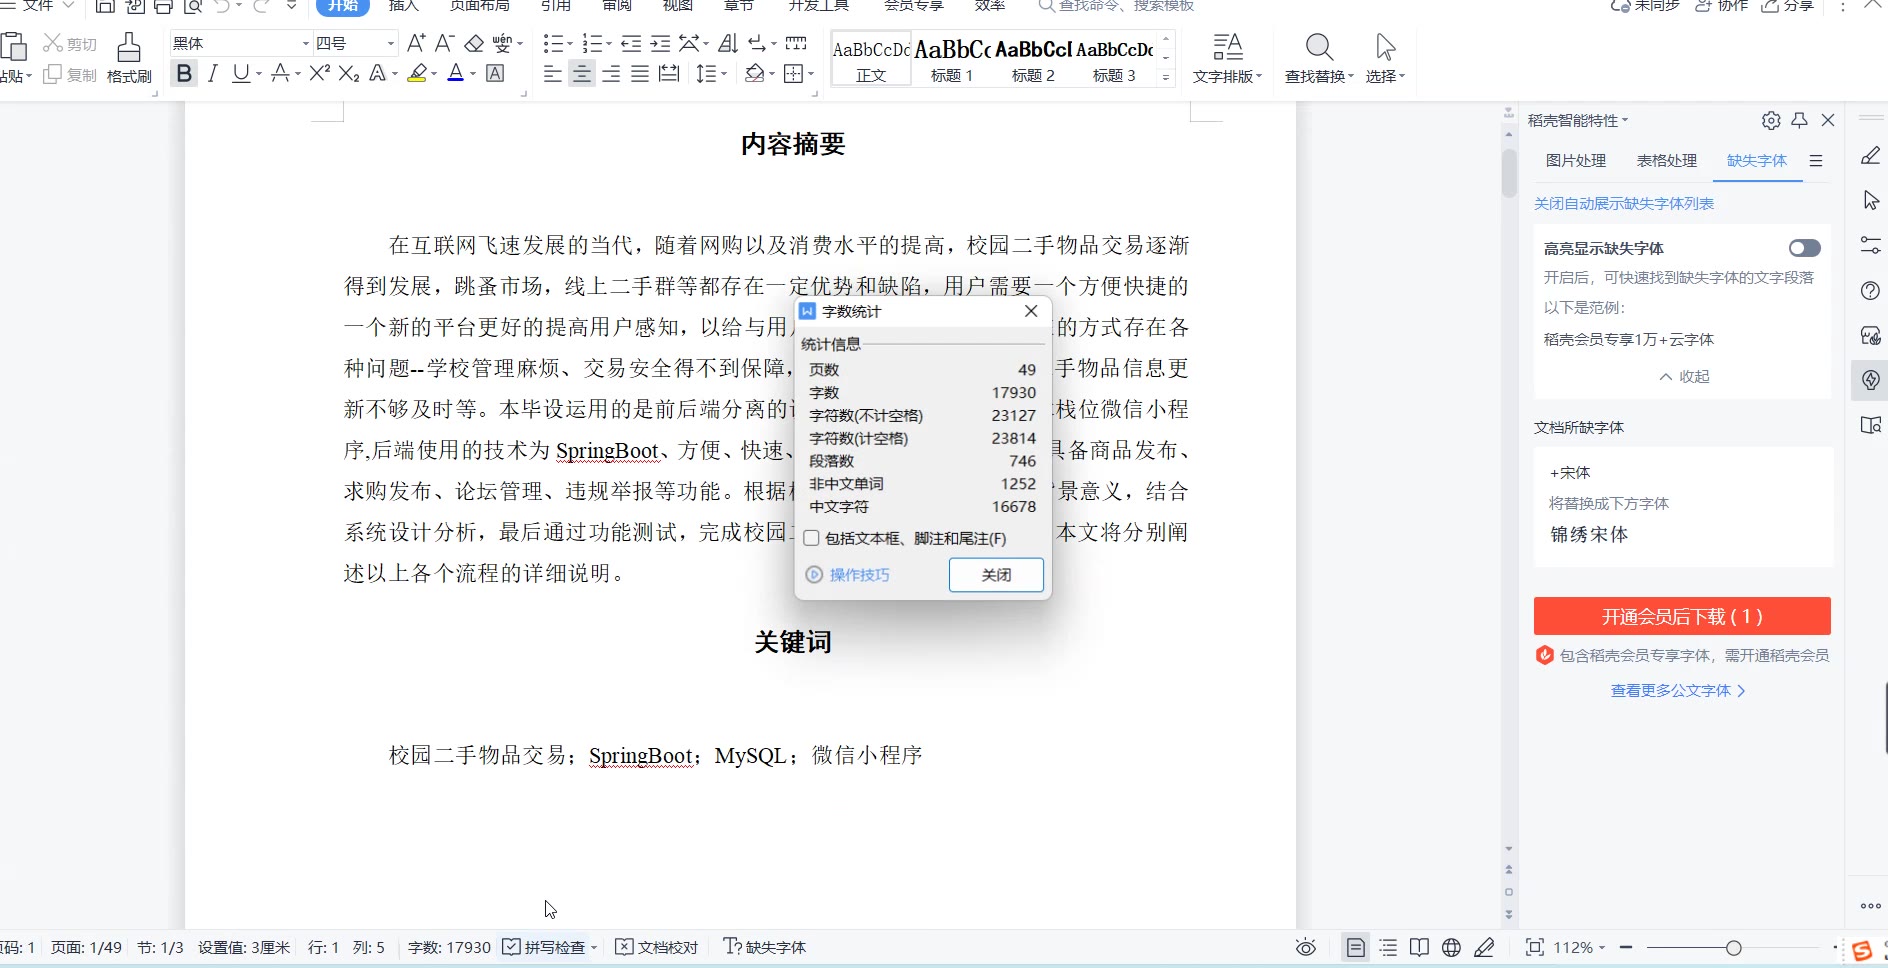Expand highlight color dropdown arrow
The width and height of the screenshot is (1888, 968).
click(434, 74)
